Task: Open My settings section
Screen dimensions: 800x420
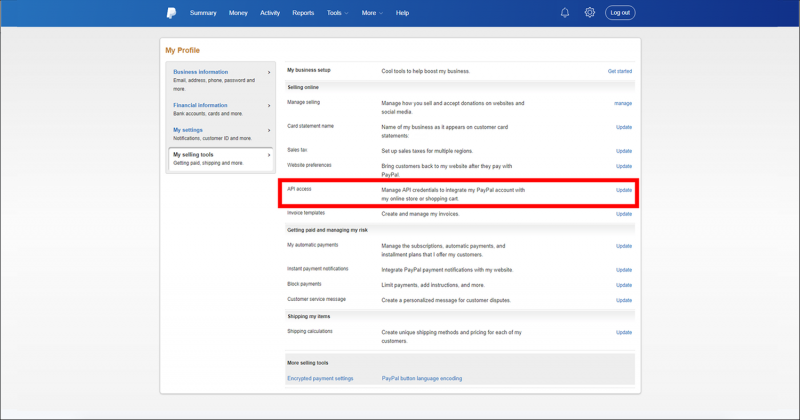Action: (188, 130)
